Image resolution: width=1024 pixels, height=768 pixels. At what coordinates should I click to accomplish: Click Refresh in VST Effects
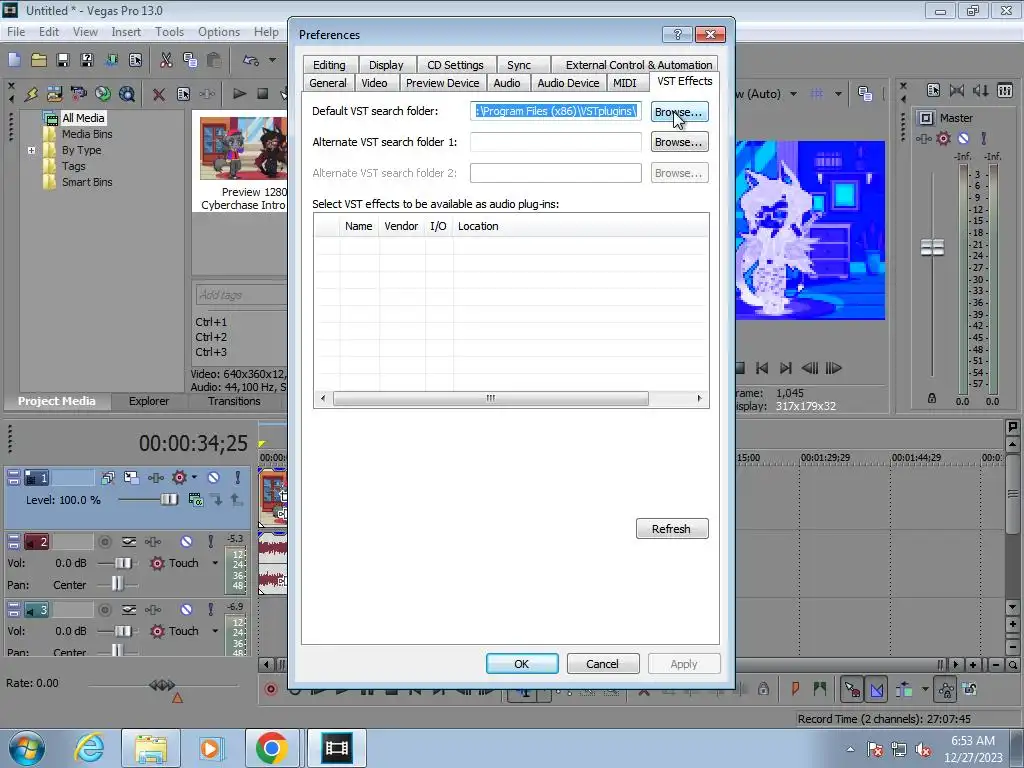[672, 529]
